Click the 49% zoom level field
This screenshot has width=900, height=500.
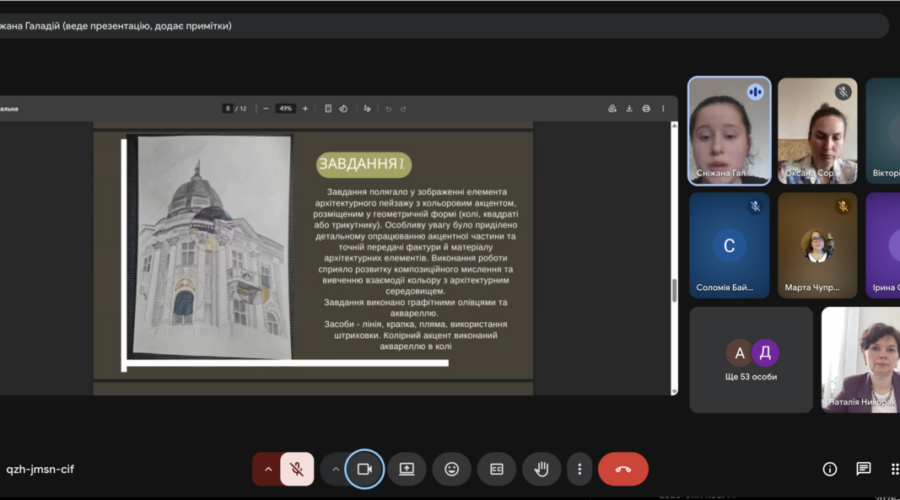point(285,108)
